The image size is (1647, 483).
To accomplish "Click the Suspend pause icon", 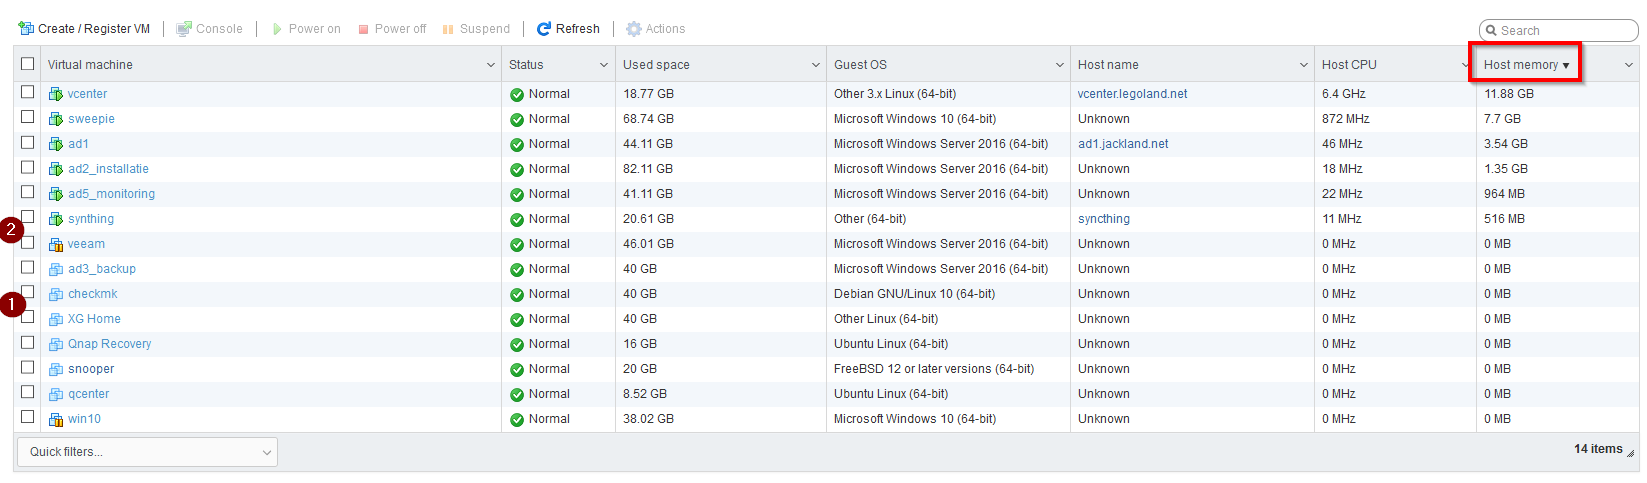I will 448,29.
